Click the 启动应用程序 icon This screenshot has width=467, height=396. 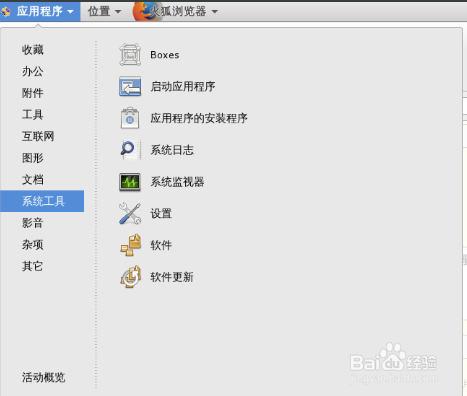pyautogui.click(x=130, y=86)
